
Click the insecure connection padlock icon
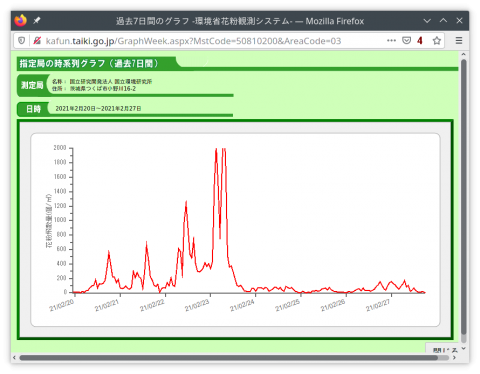point(37,41)
